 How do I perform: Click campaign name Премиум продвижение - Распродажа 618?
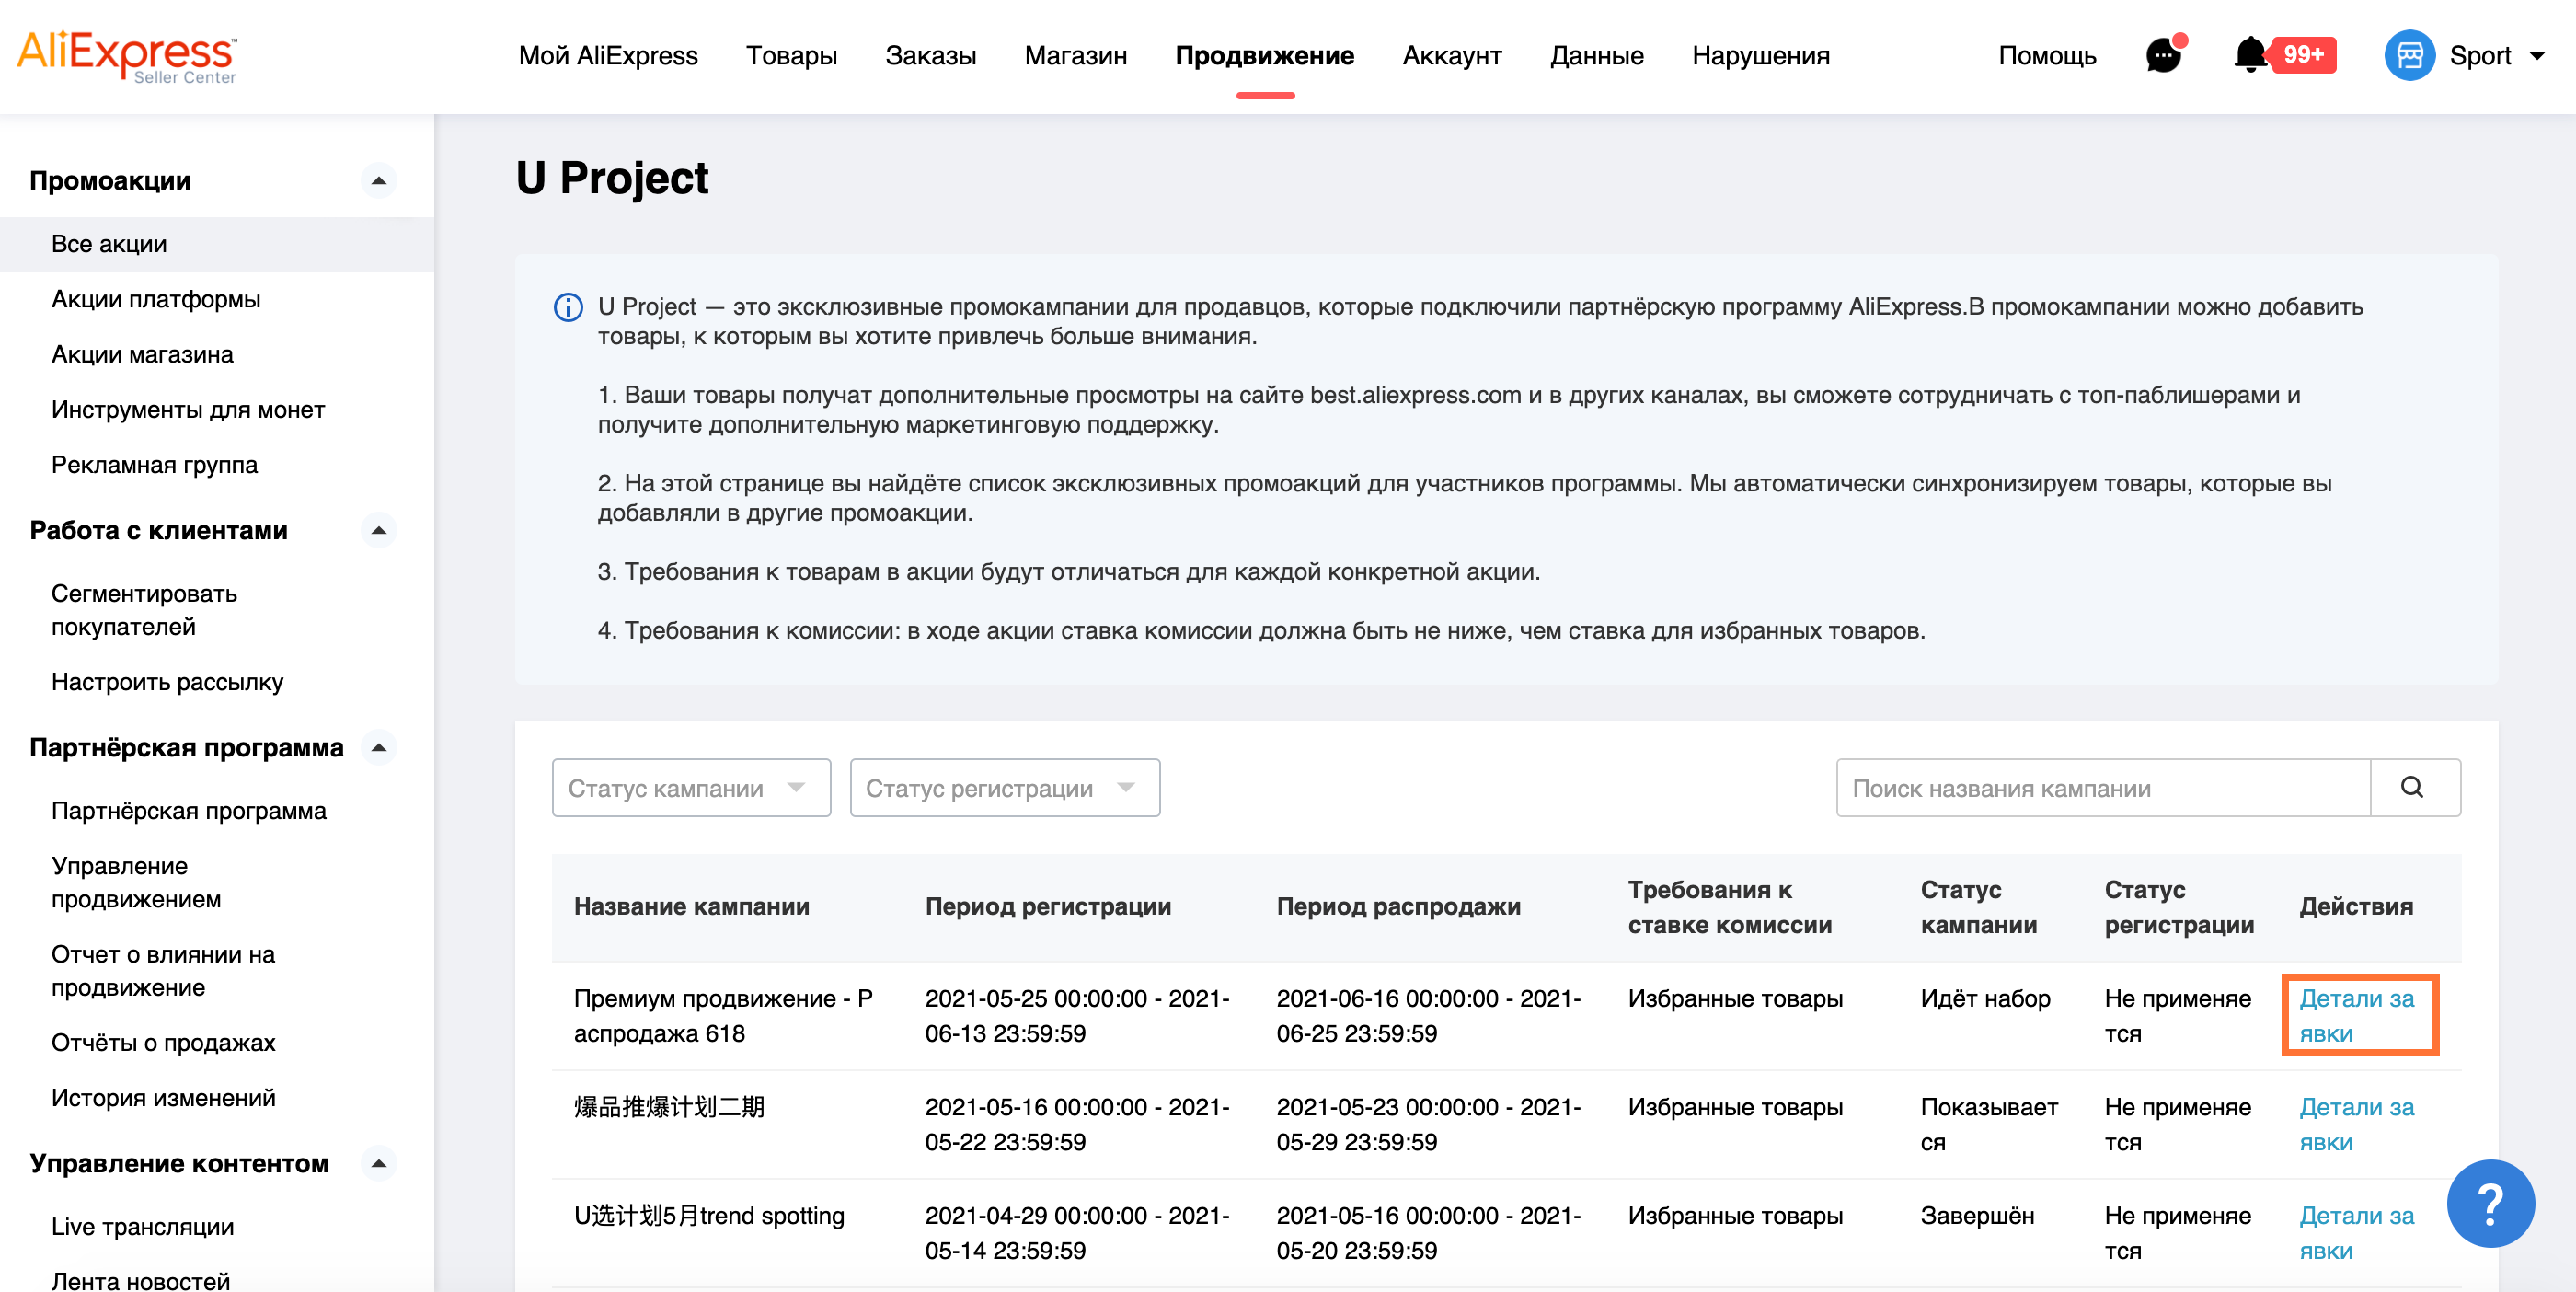click(723, 1015)
